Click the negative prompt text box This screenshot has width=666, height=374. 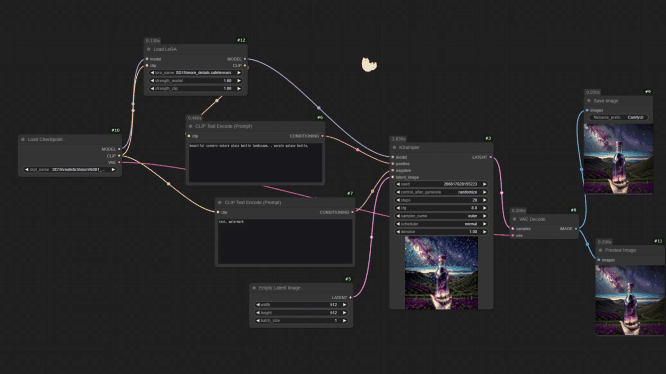(285, 241)
